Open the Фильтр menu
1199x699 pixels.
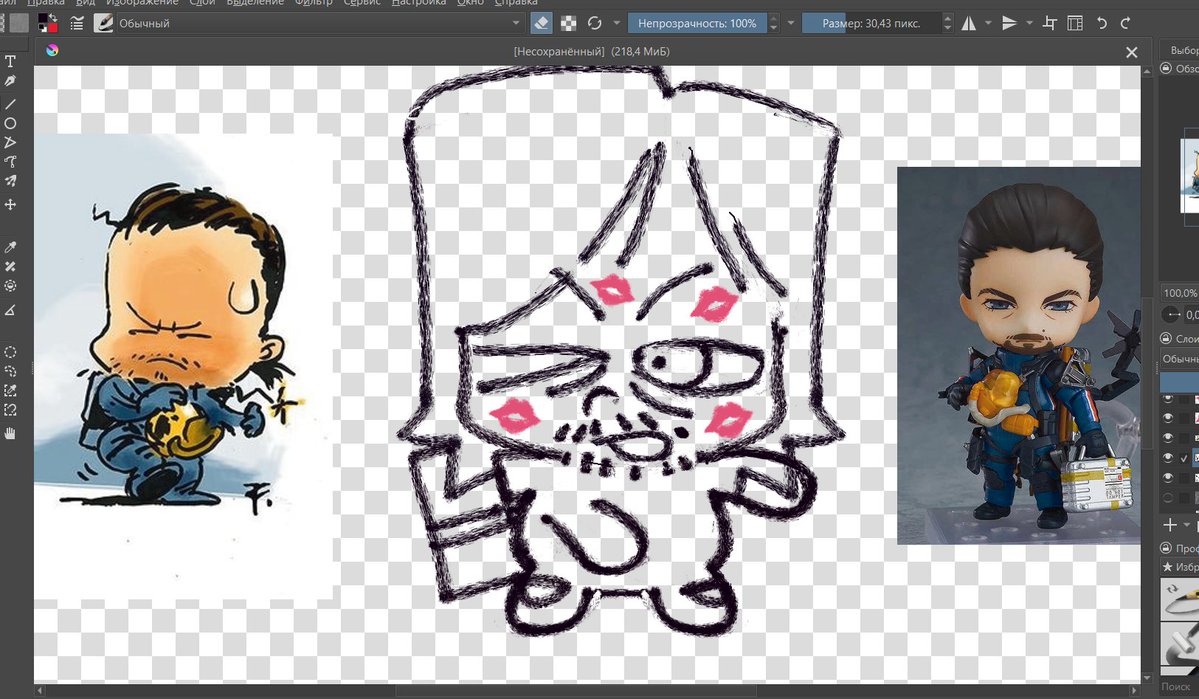pos(314,3)
